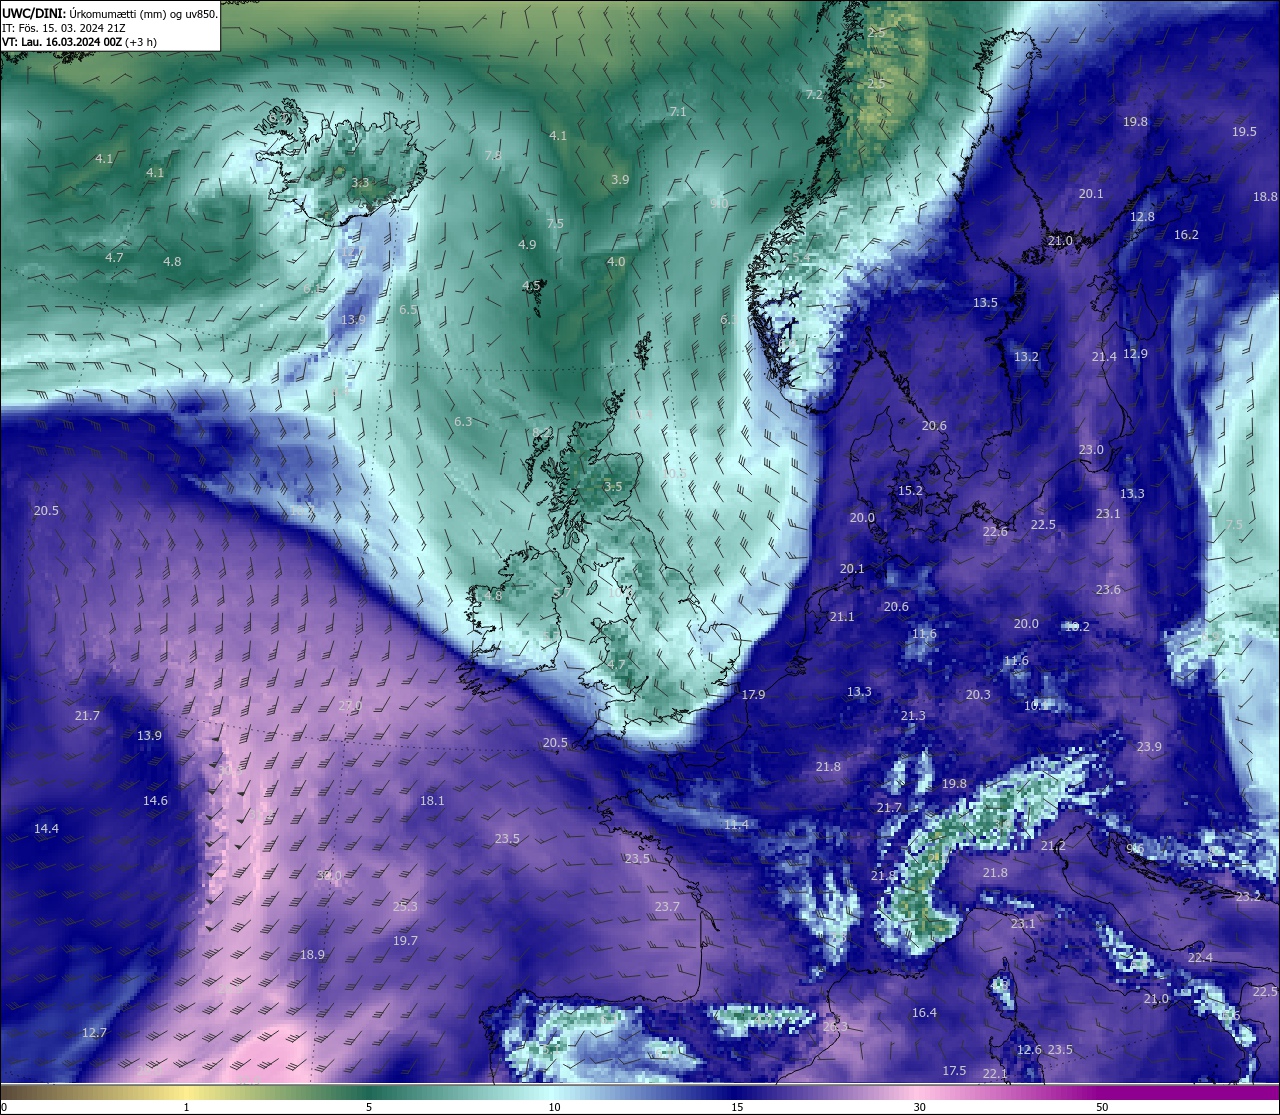Select the 23.7 value over France
The image size is (1280, 1115).
[667, 907]
